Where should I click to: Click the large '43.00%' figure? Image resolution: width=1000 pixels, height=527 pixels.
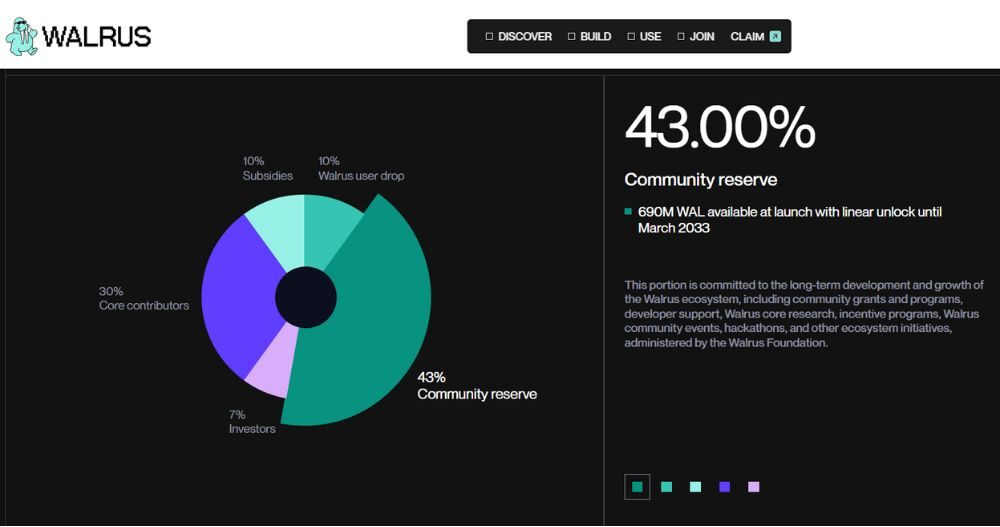click(720, 128)
